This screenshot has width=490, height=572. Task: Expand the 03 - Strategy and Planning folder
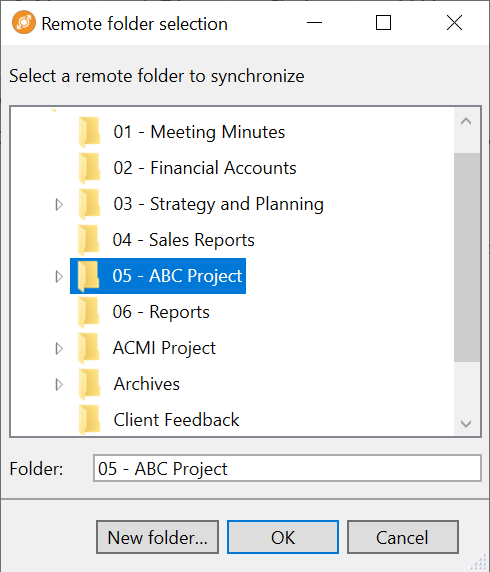click(x=59, y=204)
